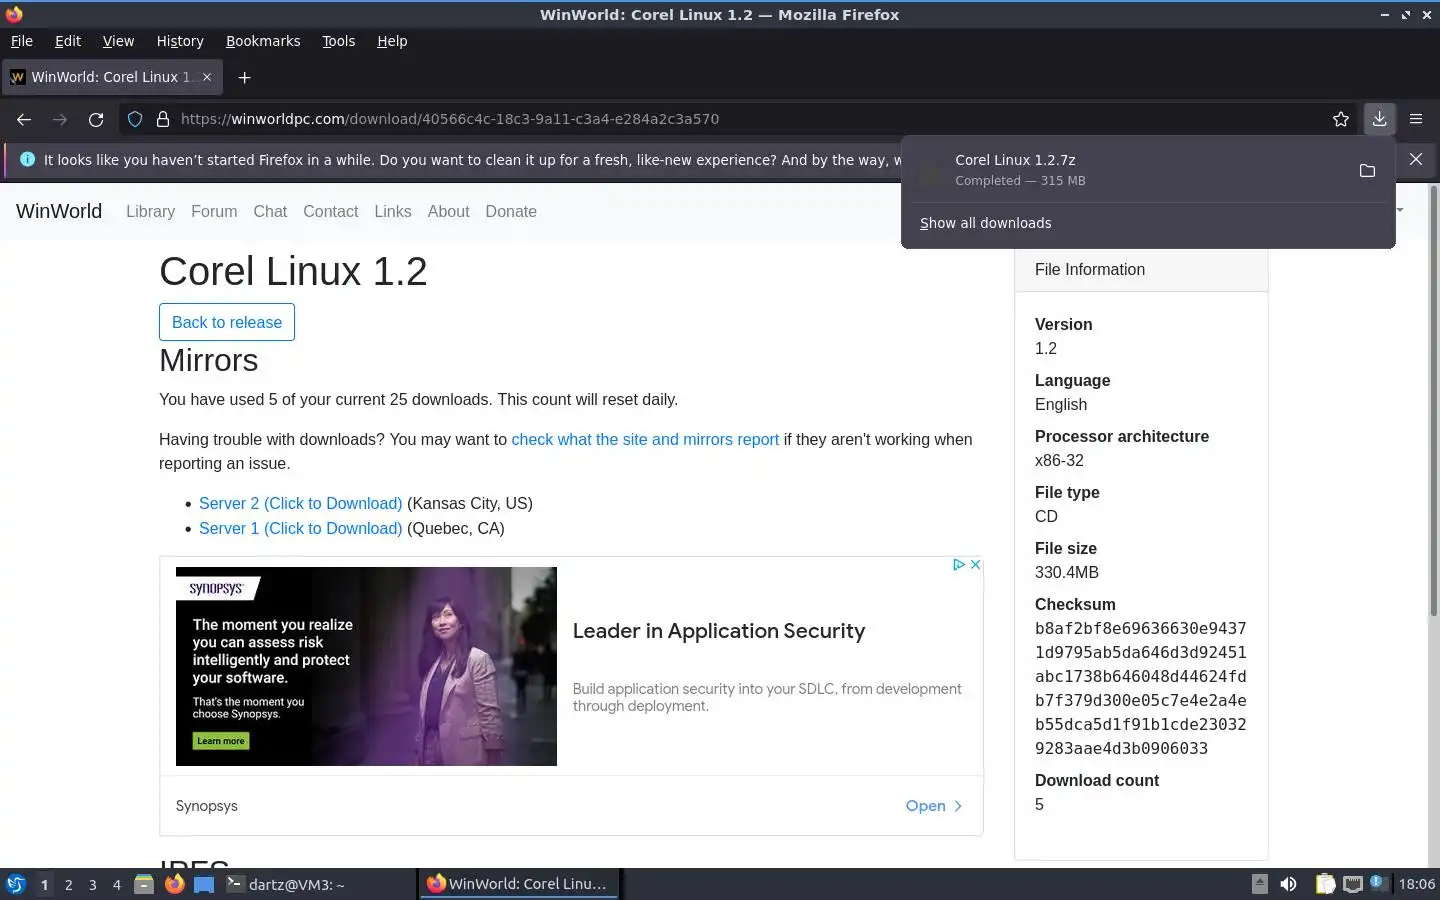Bookmark this page with the star
1440x900 pixels.
1341,119
